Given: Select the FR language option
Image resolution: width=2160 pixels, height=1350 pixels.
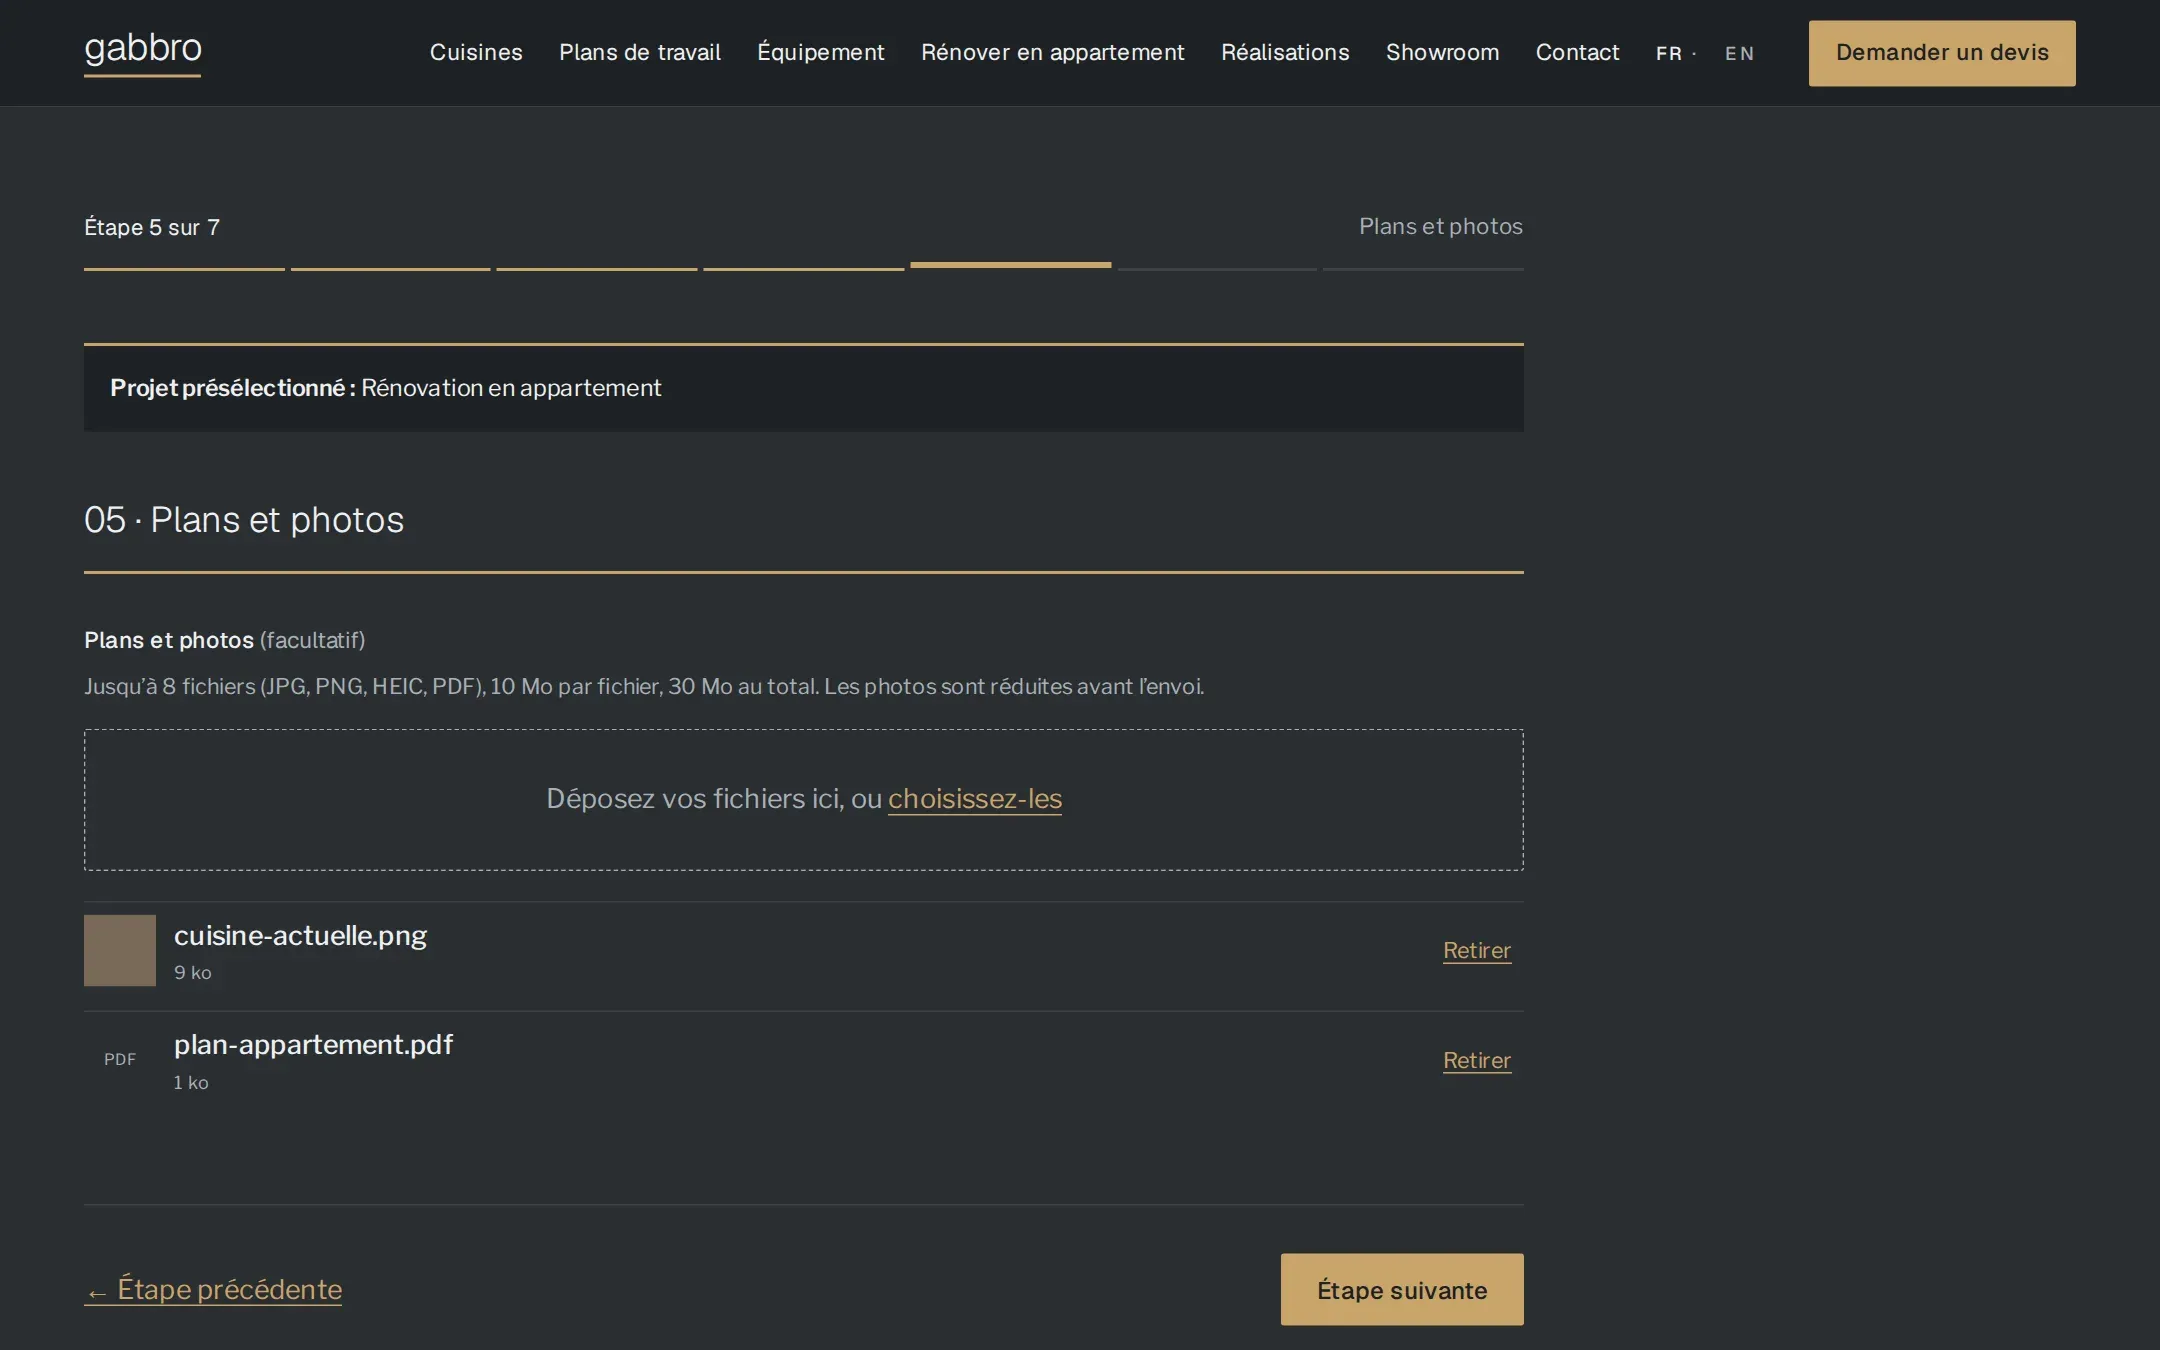Looking at the screenshot, I should [1669, 53].
